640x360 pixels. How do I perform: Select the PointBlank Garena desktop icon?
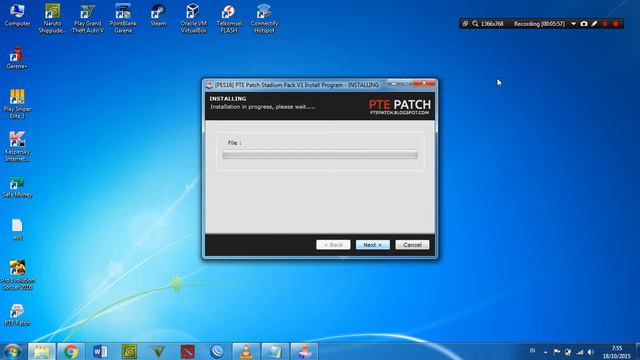click(123, 18)
